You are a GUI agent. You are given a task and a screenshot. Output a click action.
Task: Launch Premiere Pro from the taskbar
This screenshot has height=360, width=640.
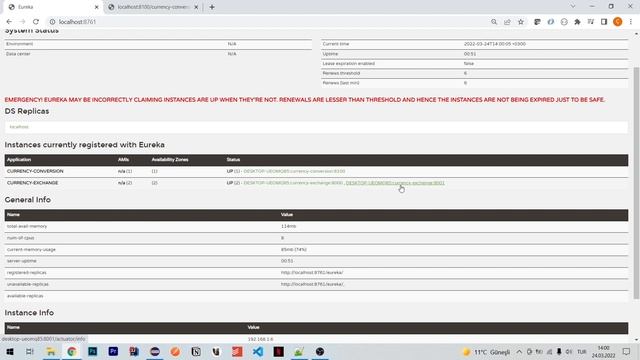(x=113, y=351)
